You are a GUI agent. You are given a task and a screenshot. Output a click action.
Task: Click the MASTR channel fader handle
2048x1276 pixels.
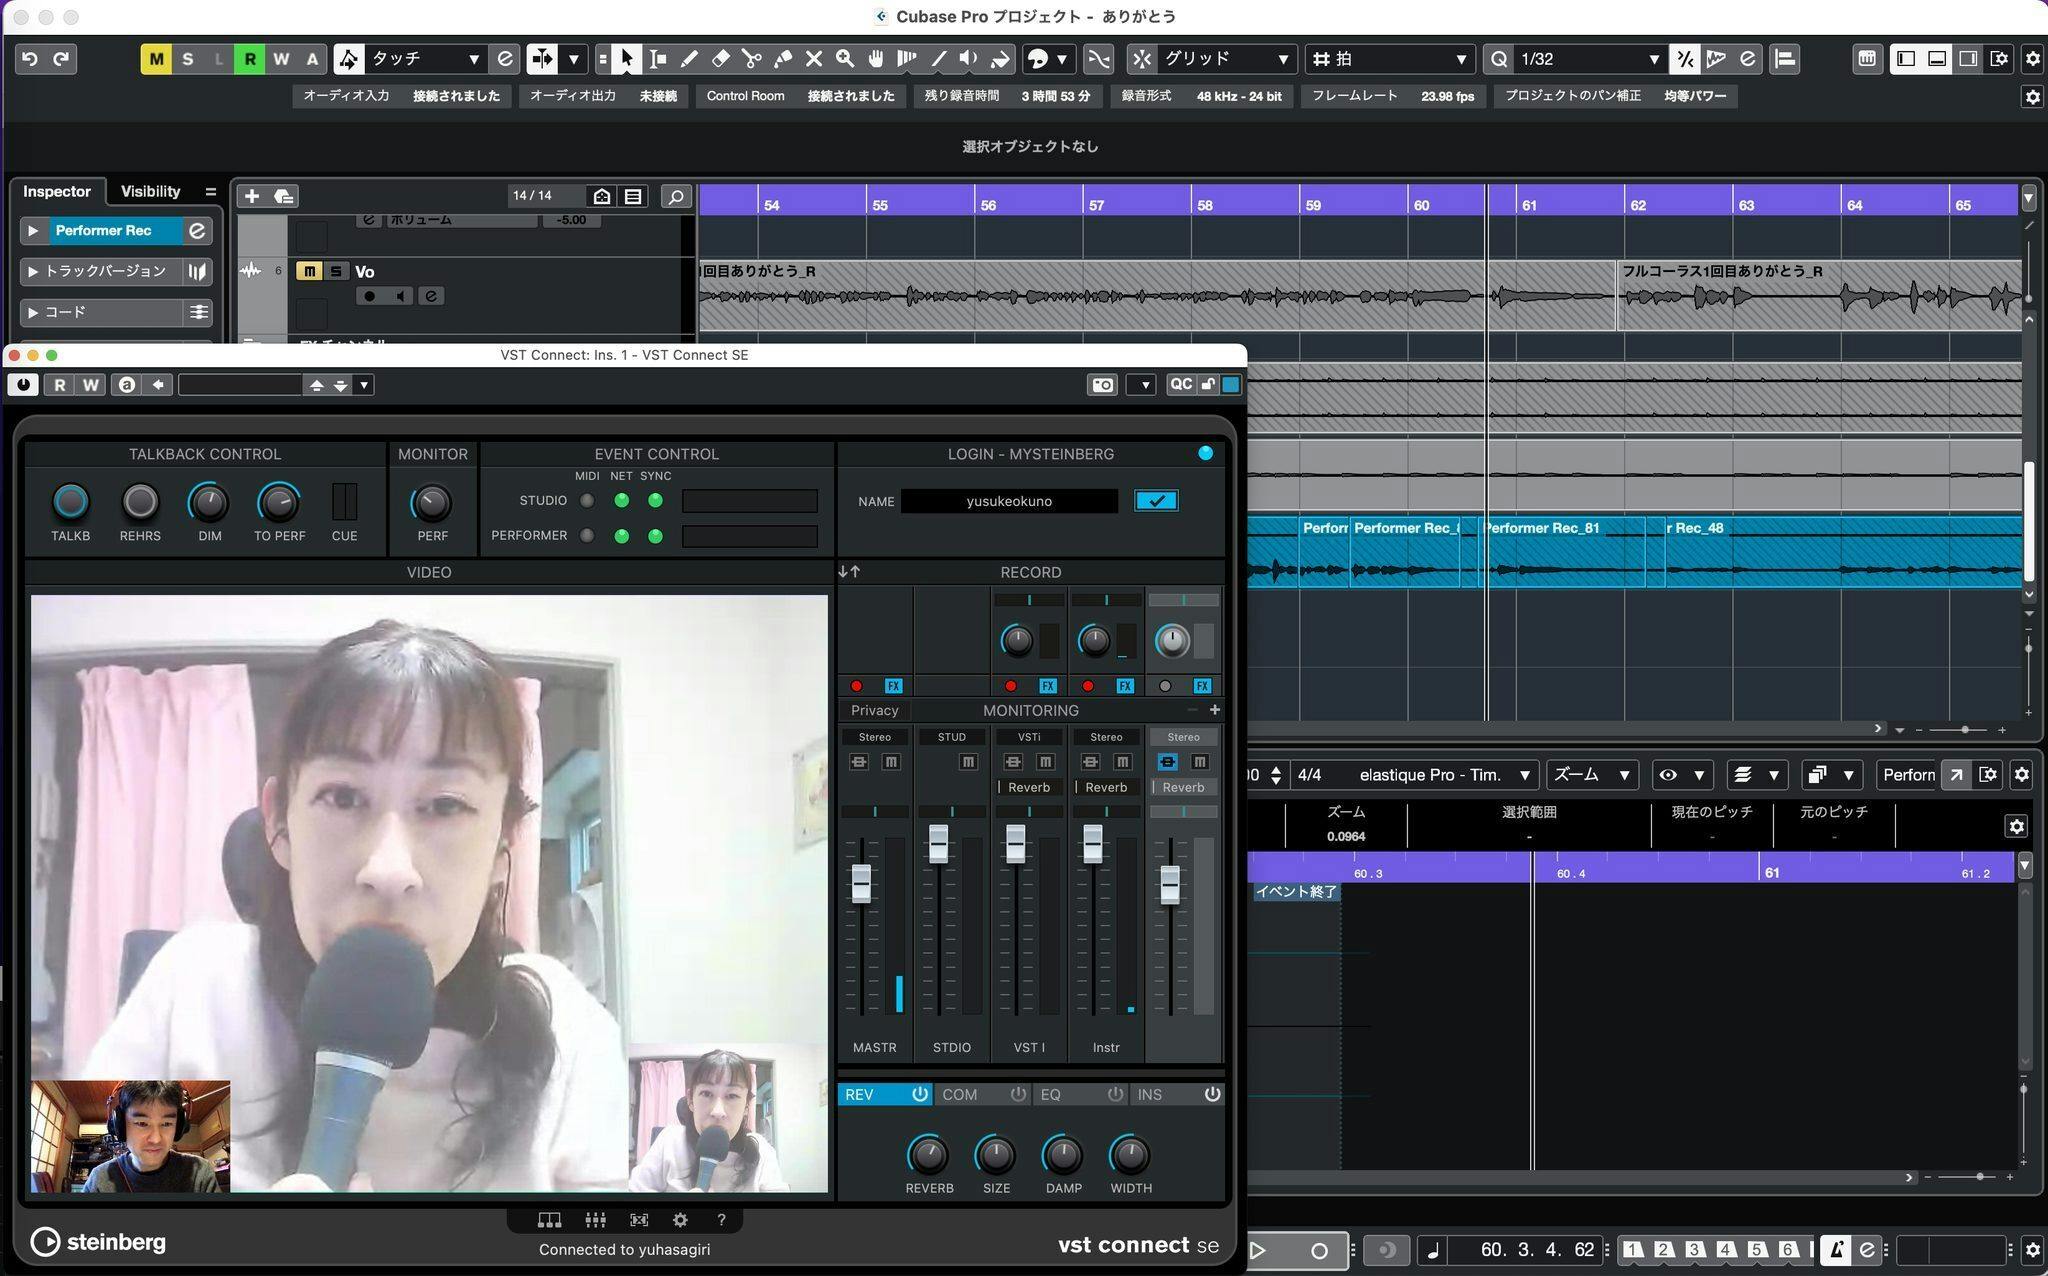click(861, 884)
